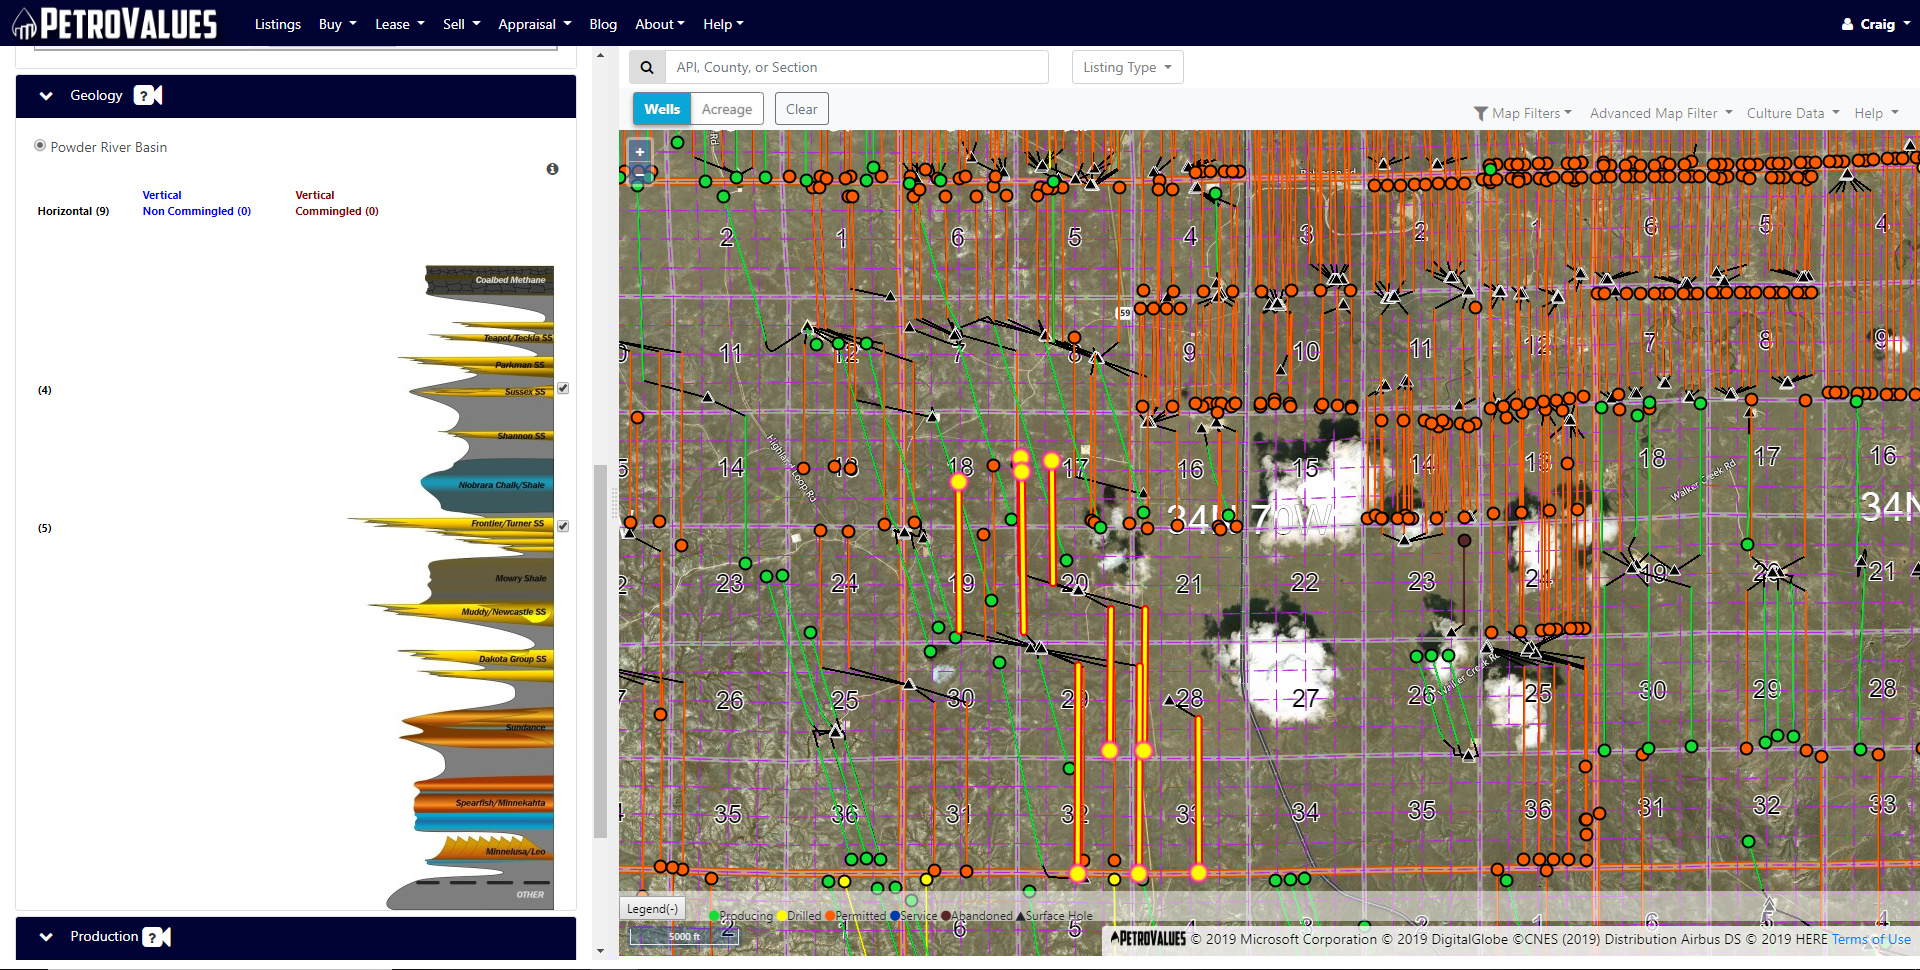Toggle the Frontier/Turner SS formation checkbox
Image resolution: width=1920 pixels, height=970 pixels.
pos(563,526)
